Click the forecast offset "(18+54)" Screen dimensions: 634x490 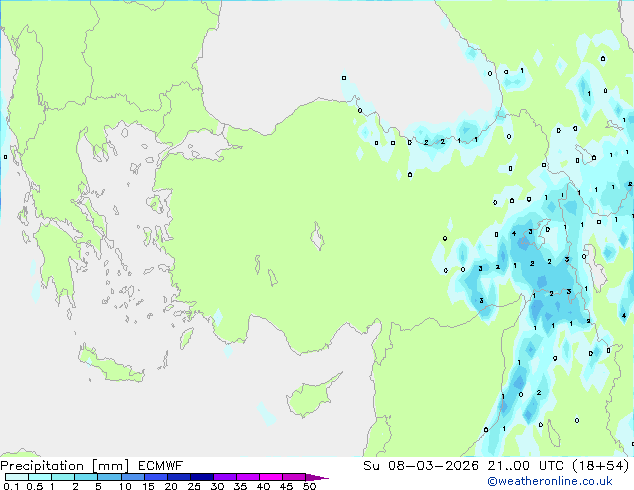(601, 466)
